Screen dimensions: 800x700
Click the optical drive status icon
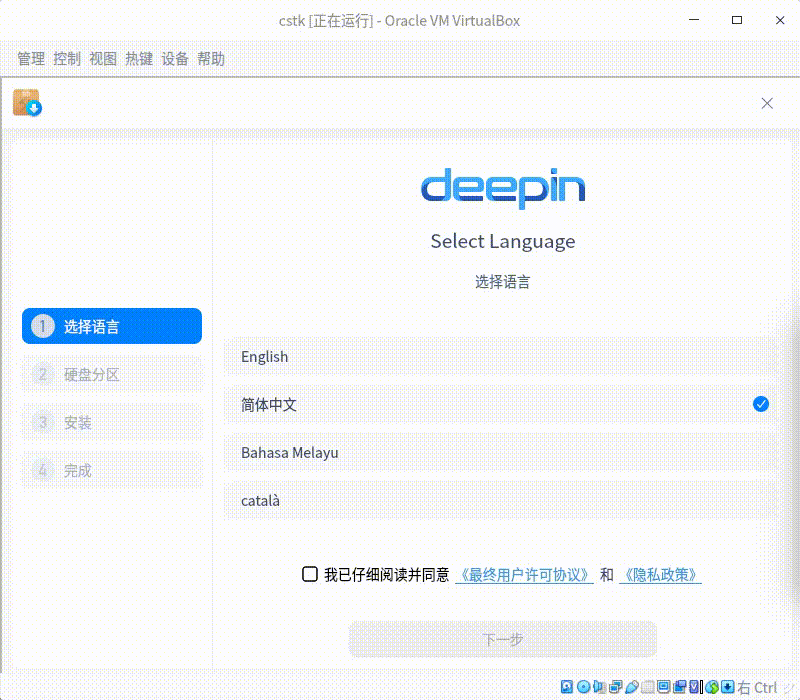(582, 688)
